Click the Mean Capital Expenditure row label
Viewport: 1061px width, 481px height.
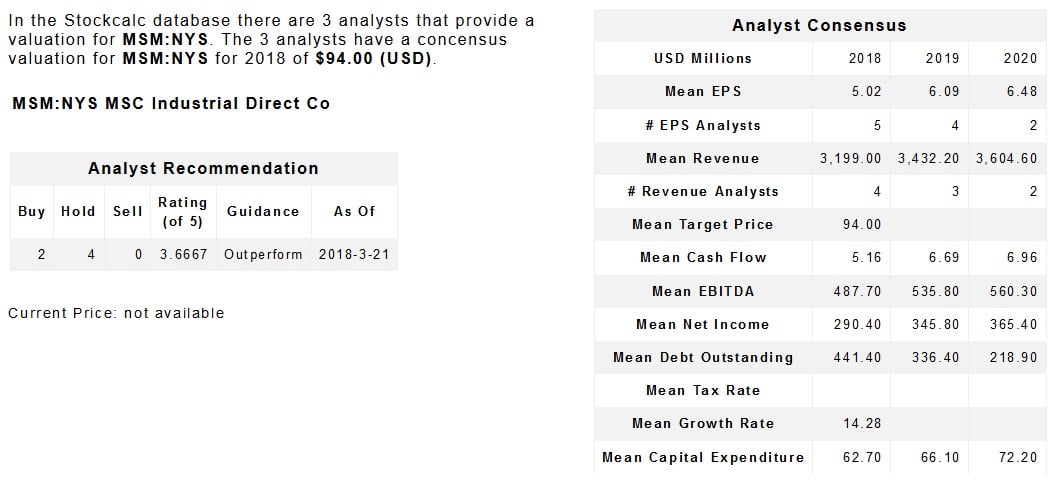[x=703, y=457]
